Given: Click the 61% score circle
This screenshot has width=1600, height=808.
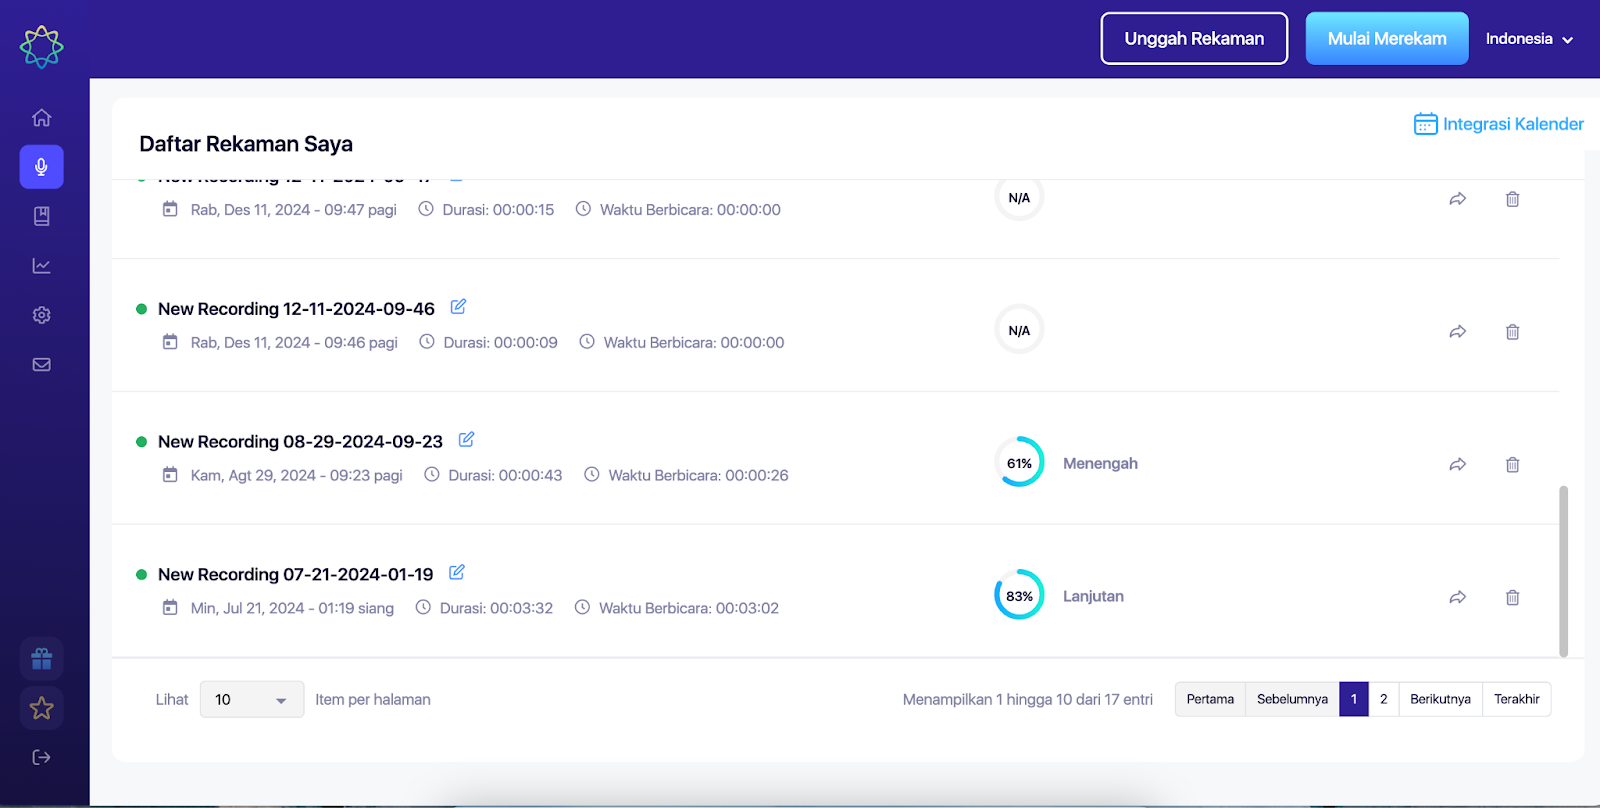Looking at the screenshot, I should pyautogui.click(x=1019, y=462).
